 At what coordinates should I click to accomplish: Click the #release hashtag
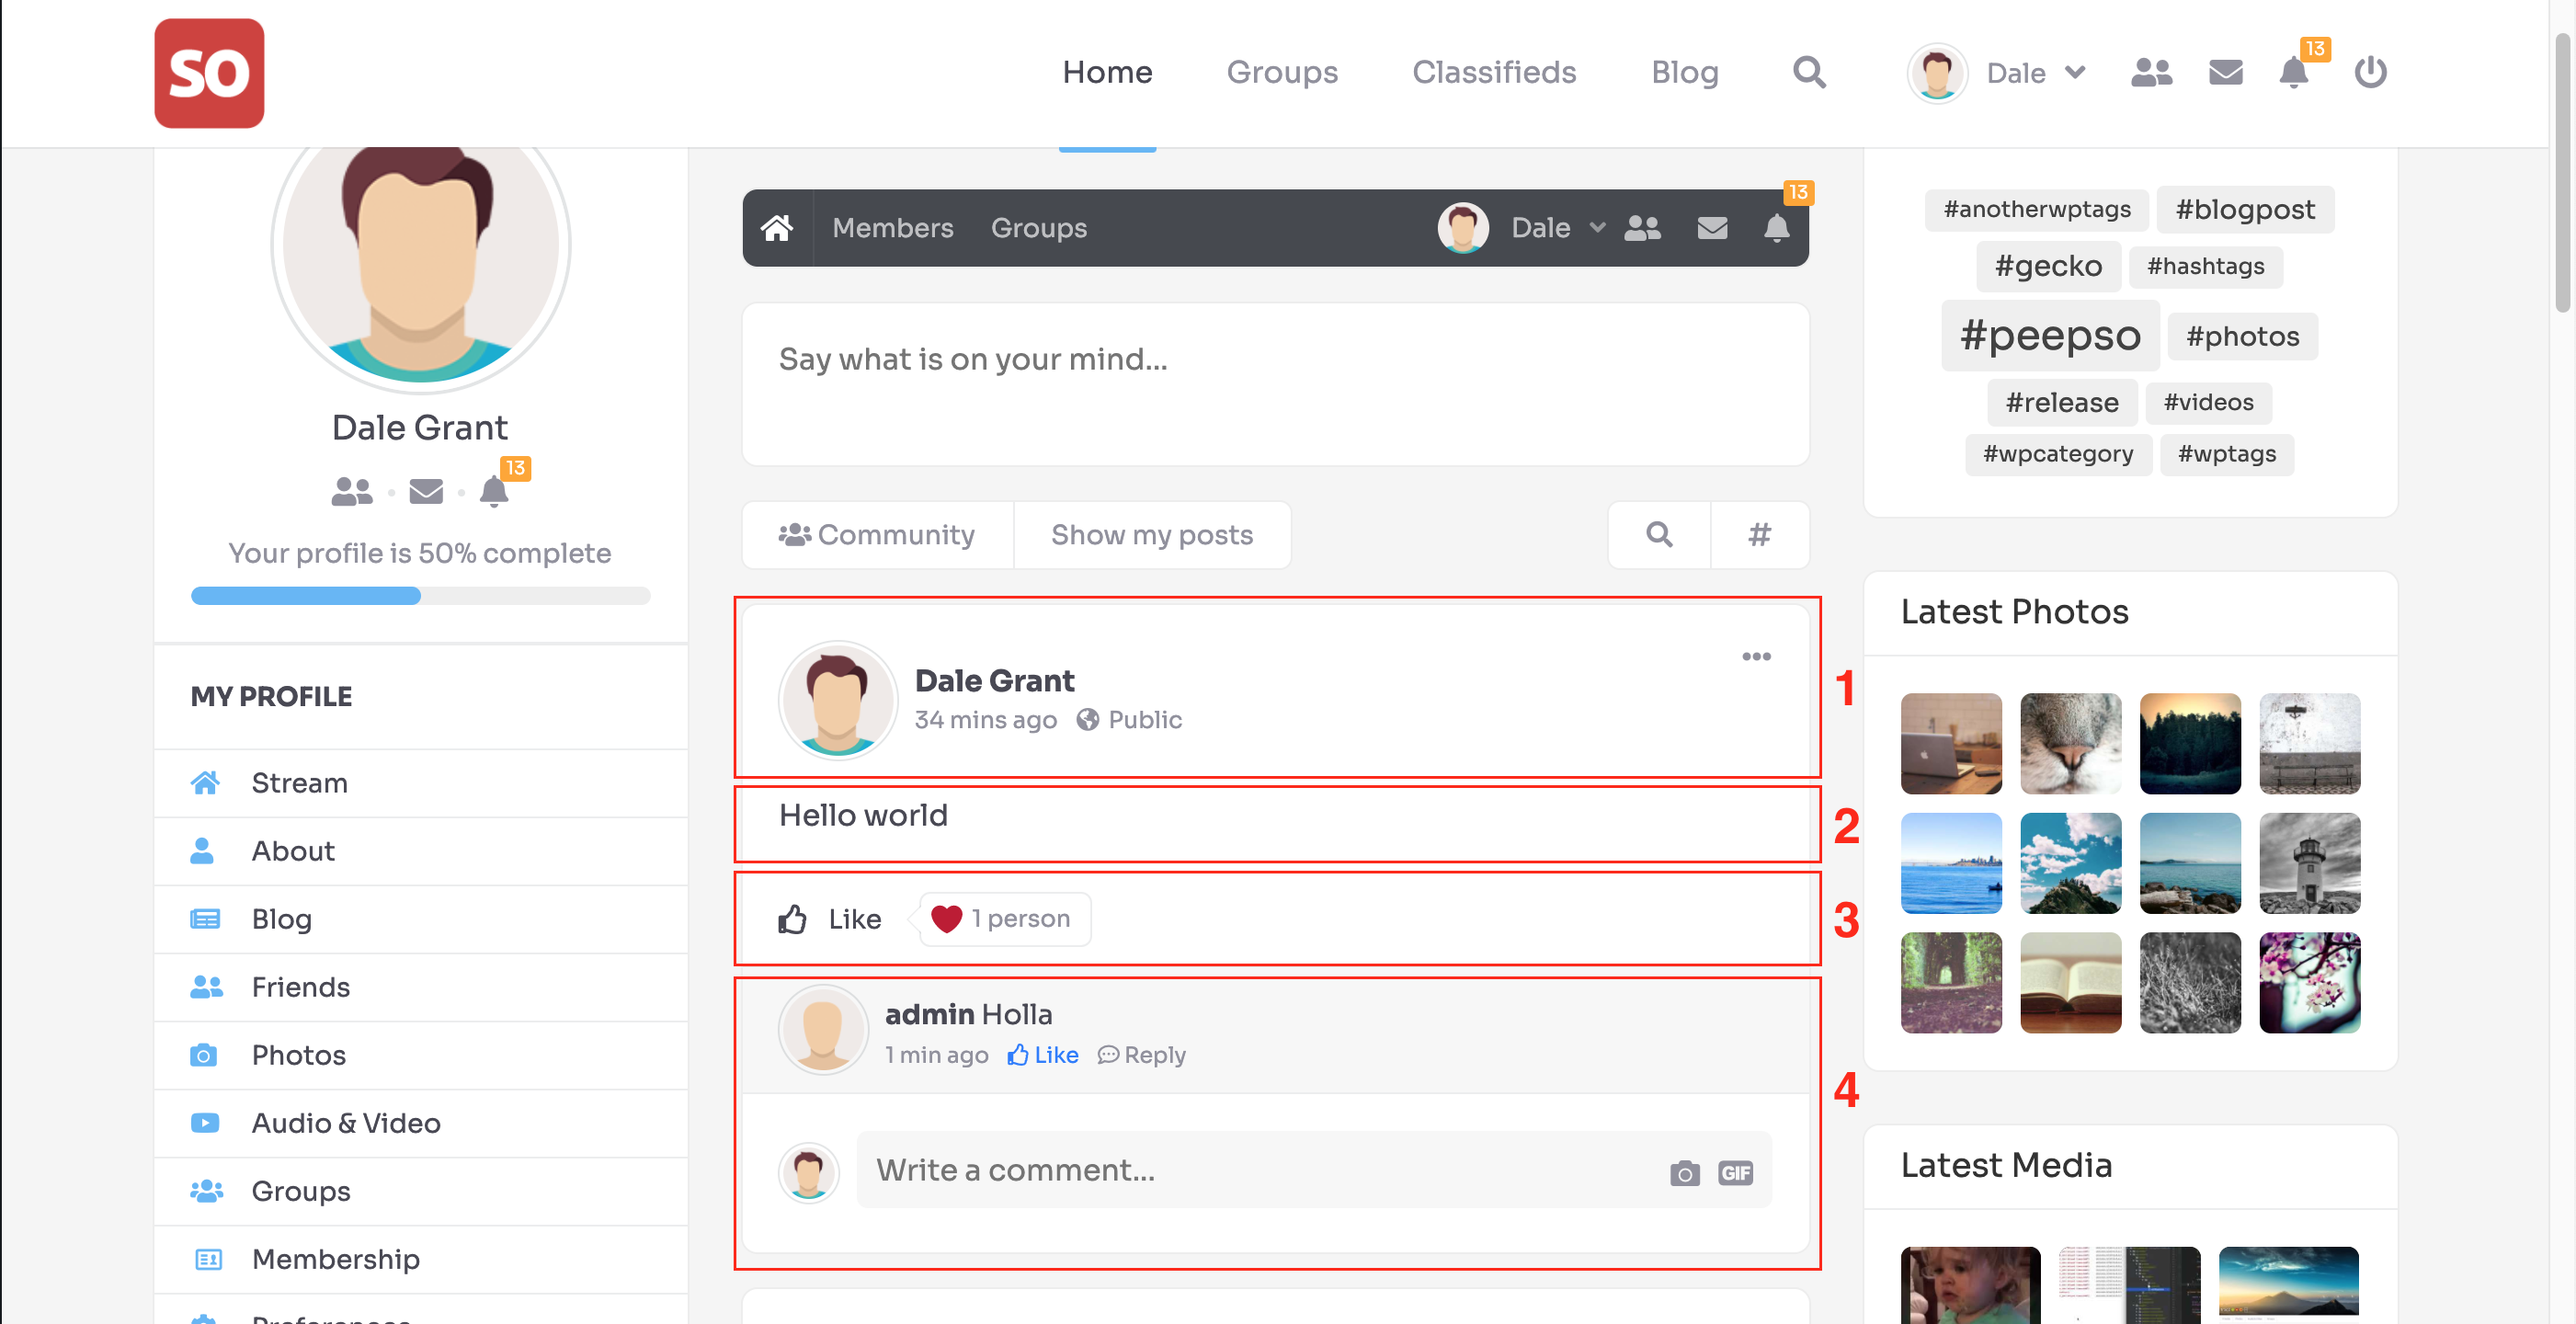pyautogui.click(x=2062, y=402)
